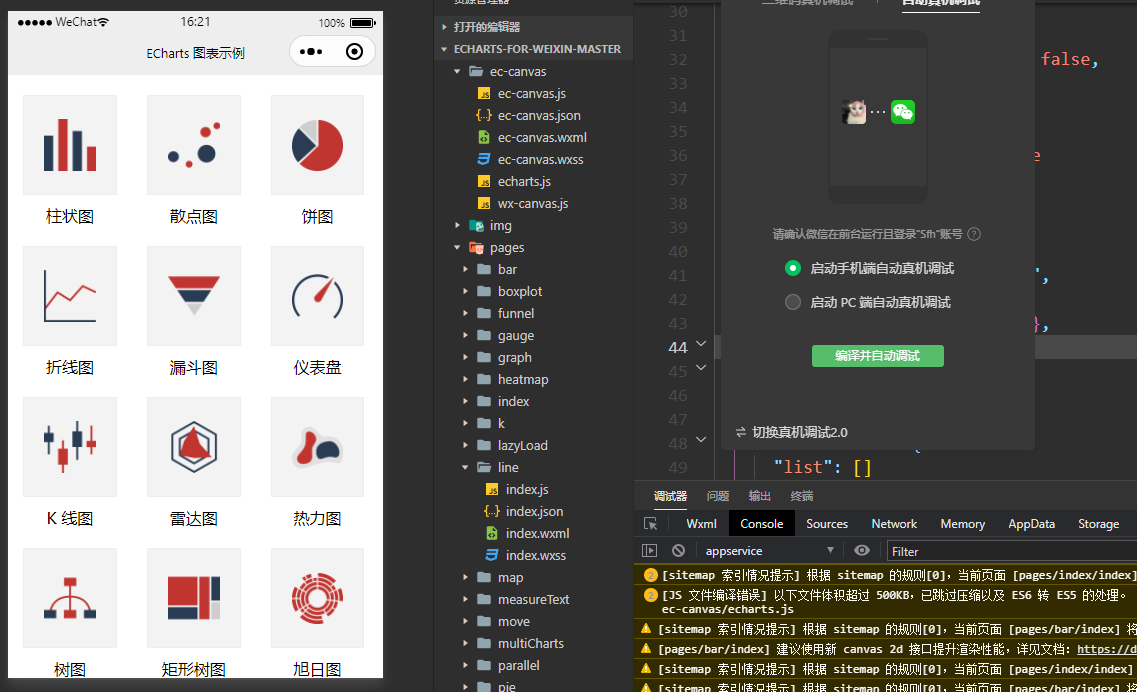Select 启动手机端自动真机调试 radio option
The width and height of the screenshot is (1137, 692).
(x=793, y=268)
